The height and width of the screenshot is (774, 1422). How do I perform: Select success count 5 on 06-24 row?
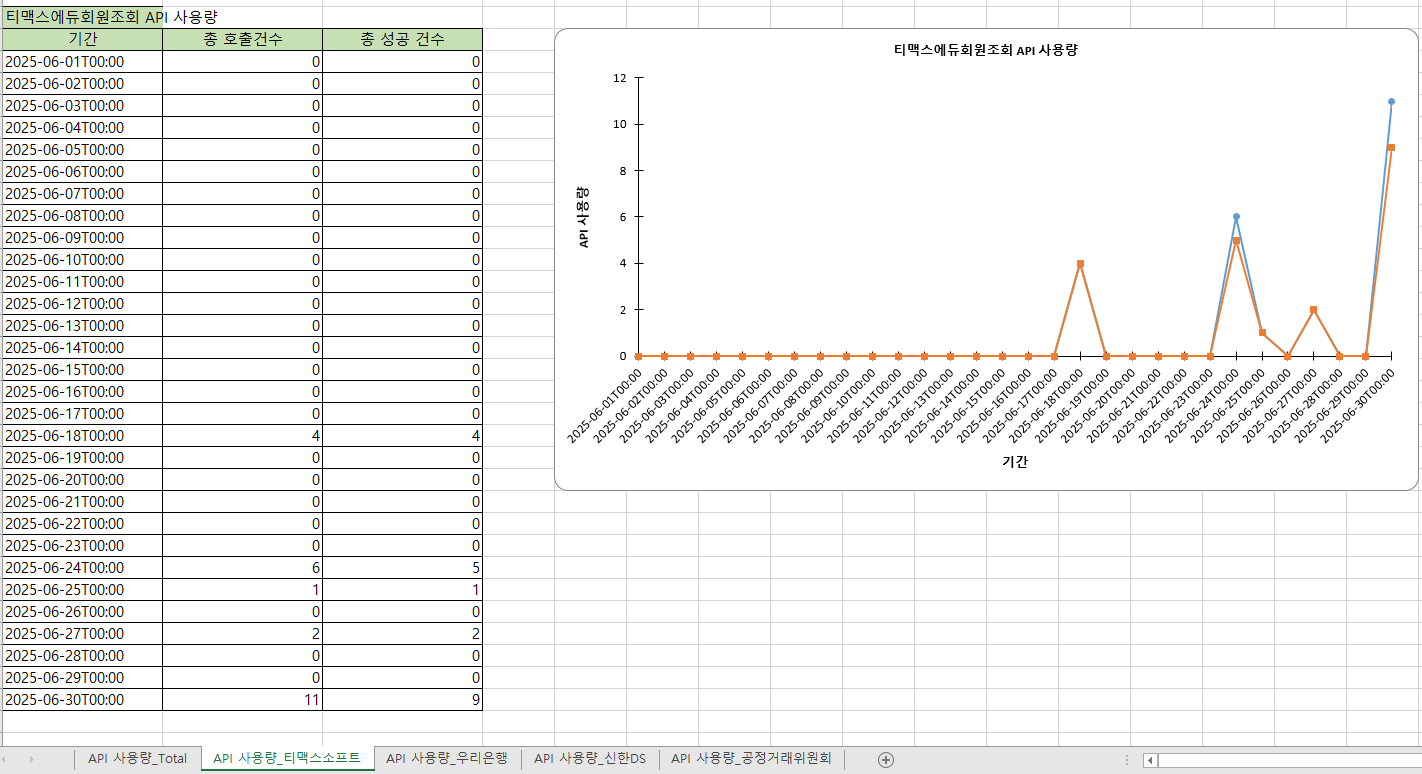402,567
